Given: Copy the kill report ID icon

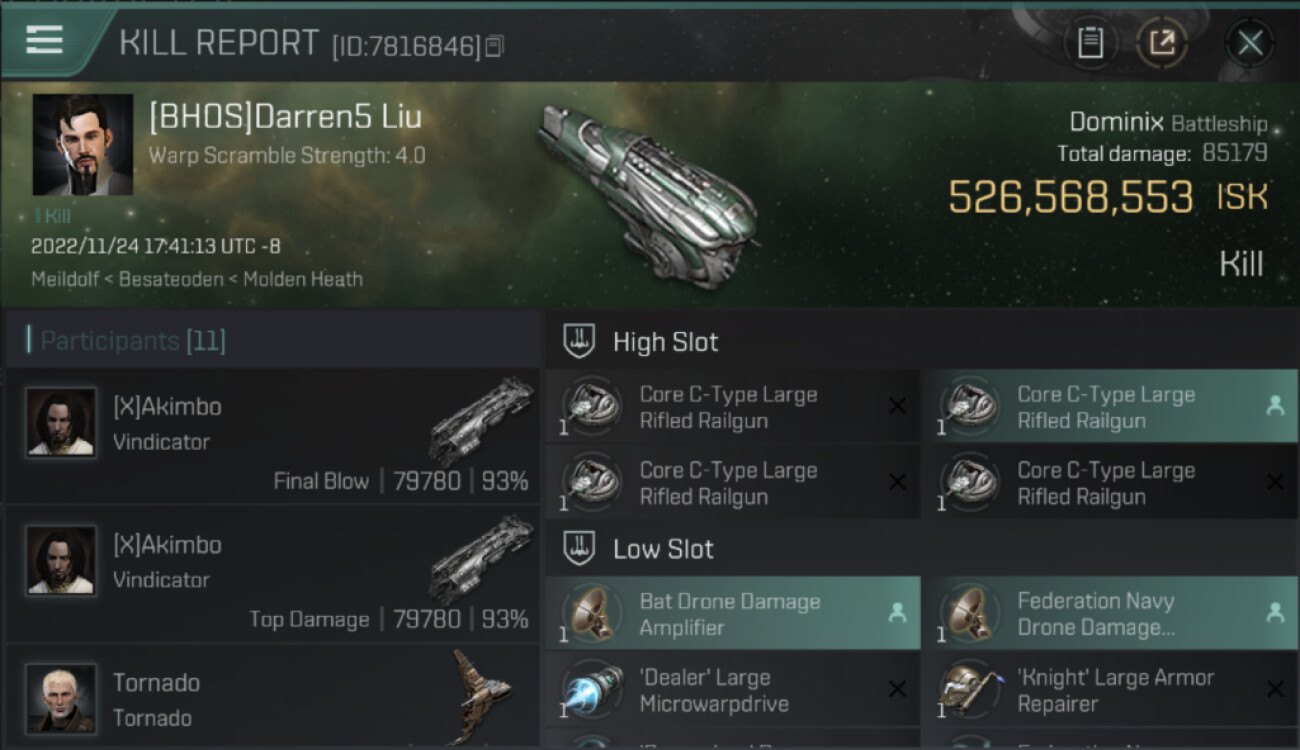Looking at the screenshot, I should click(x=495, y=46).
